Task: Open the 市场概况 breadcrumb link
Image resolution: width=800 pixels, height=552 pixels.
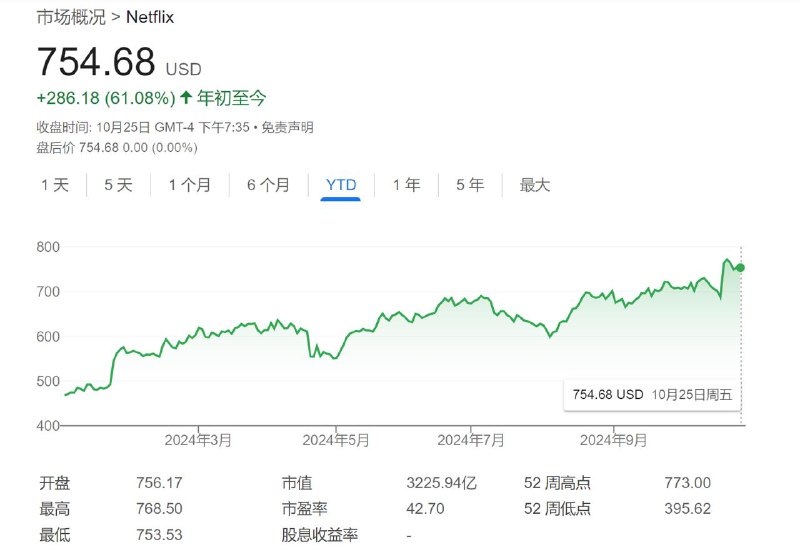Action: click(x=71, y=17)
